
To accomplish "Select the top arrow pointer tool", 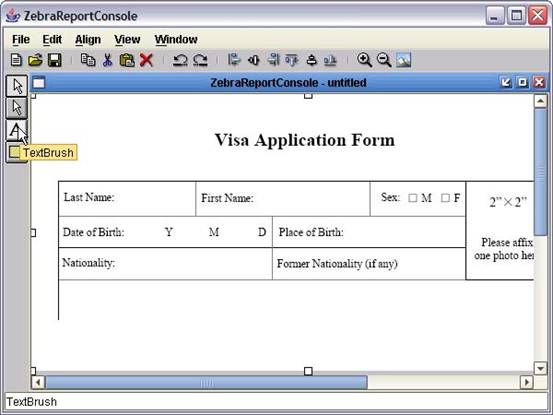I will click(x=17, y=86).
